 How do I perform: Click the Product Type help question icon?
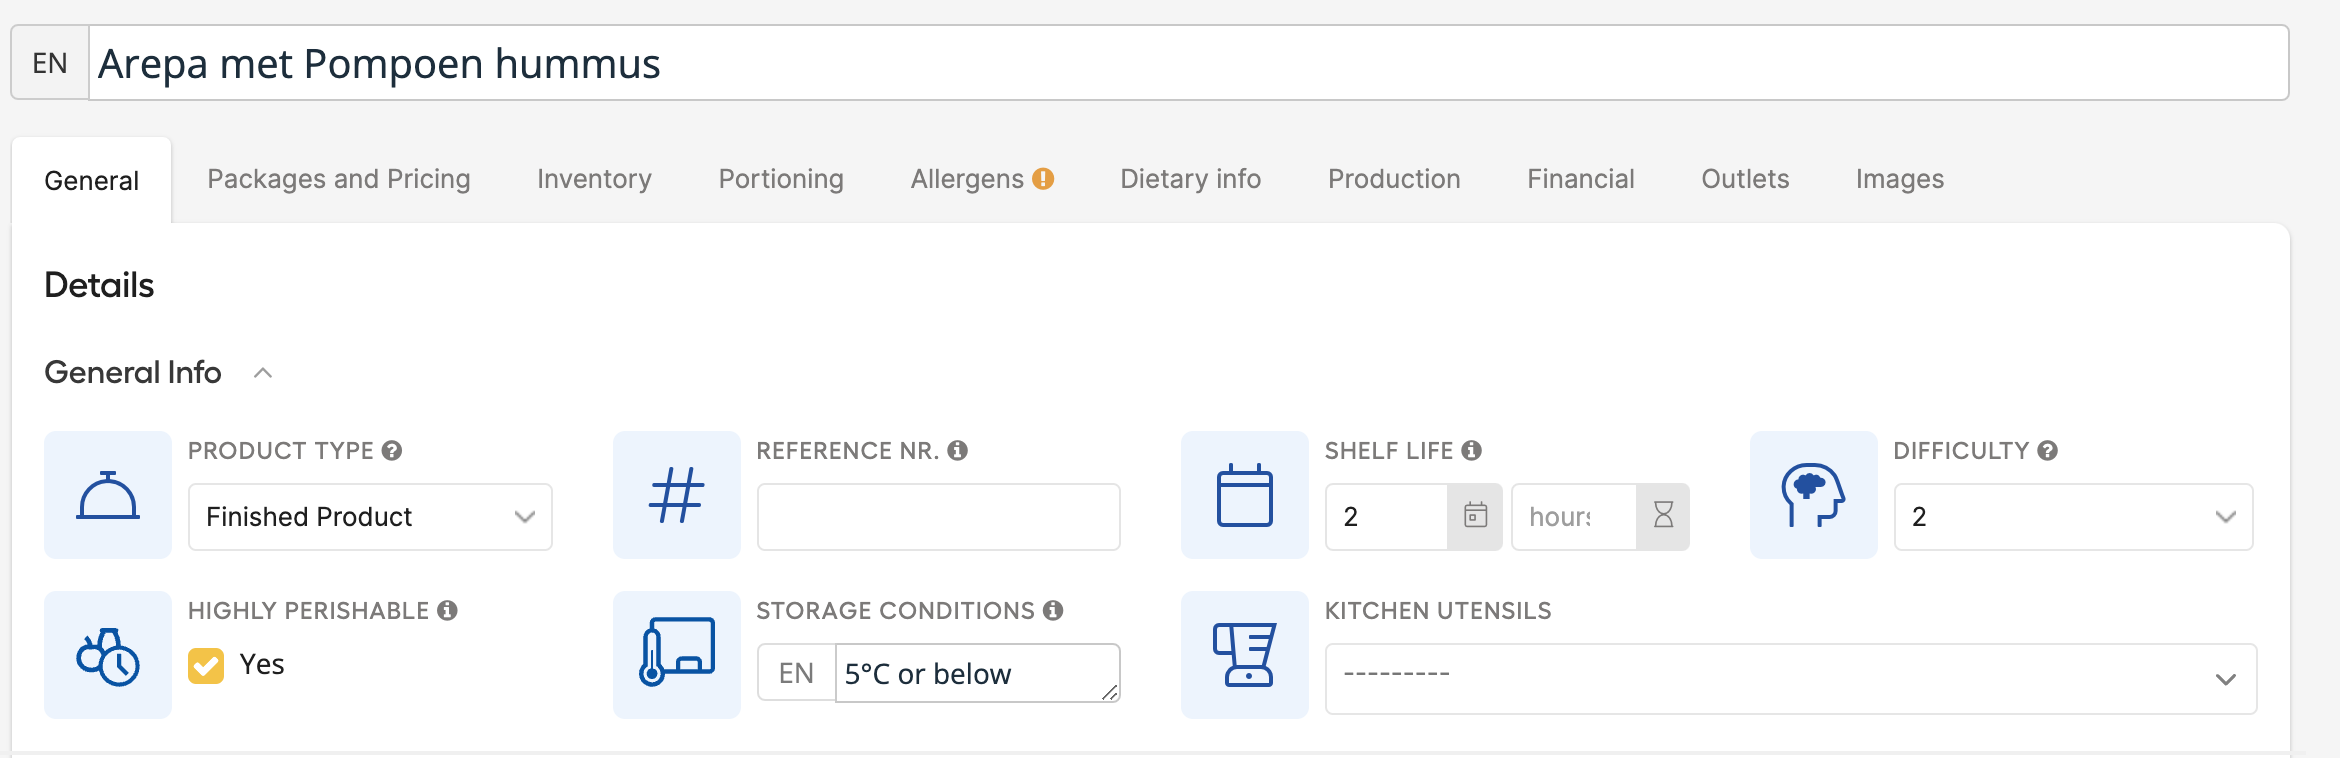pos(392,451)
